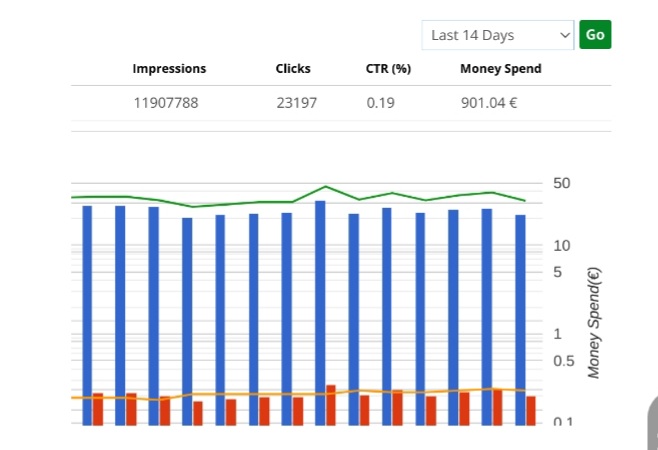Click the first red bar on the left
The height and width of the screenshot is (450, 658).
(98, 409)
